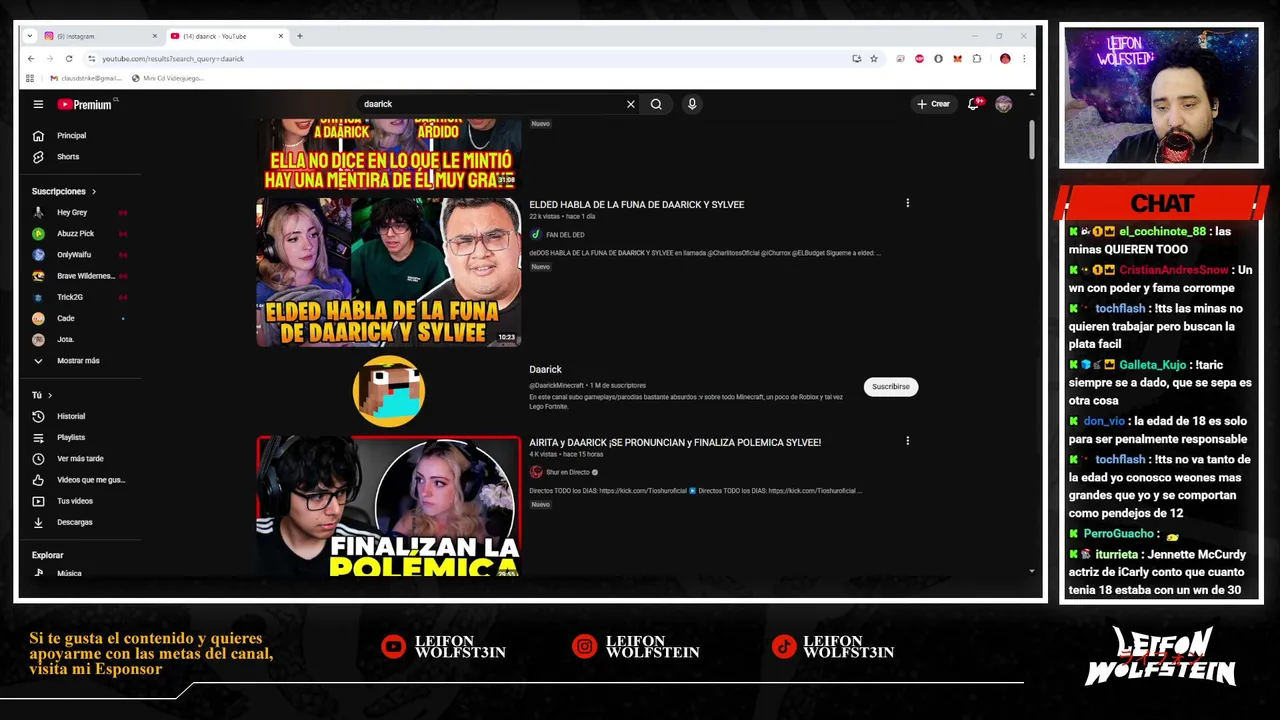1280x720 pixels.
Task: Subscribe to Daarick channel
Action: (x=890, y=387)
